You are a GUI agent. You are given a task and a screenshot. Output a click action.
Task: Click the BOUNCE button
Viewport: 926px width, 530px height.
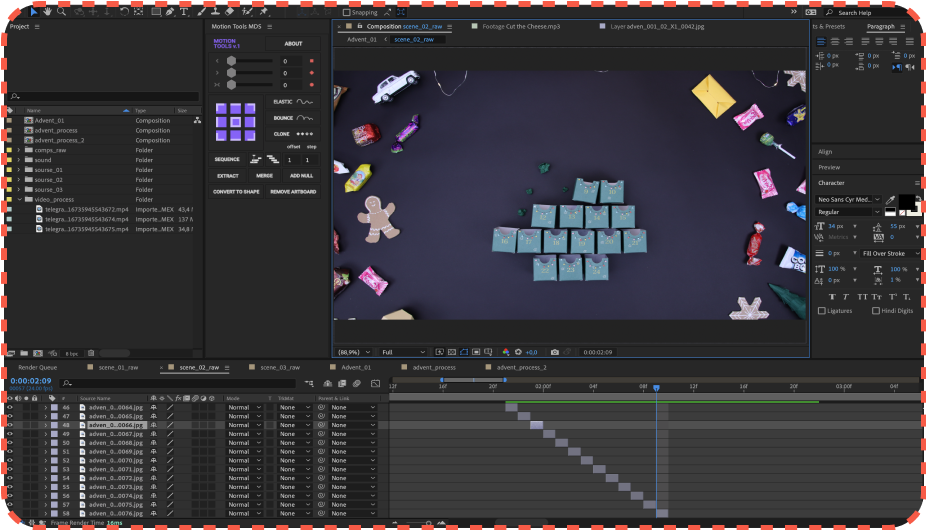pos(293,118)
